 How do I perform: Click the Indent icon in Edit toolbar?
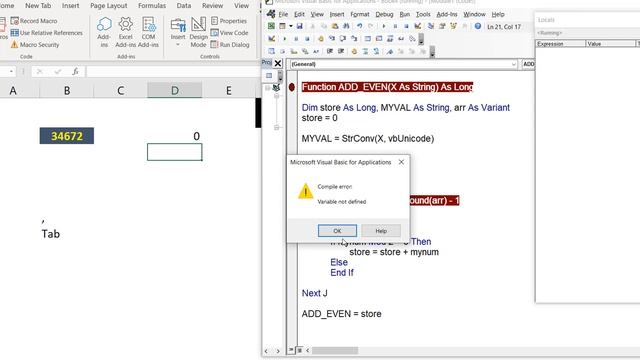329,51
